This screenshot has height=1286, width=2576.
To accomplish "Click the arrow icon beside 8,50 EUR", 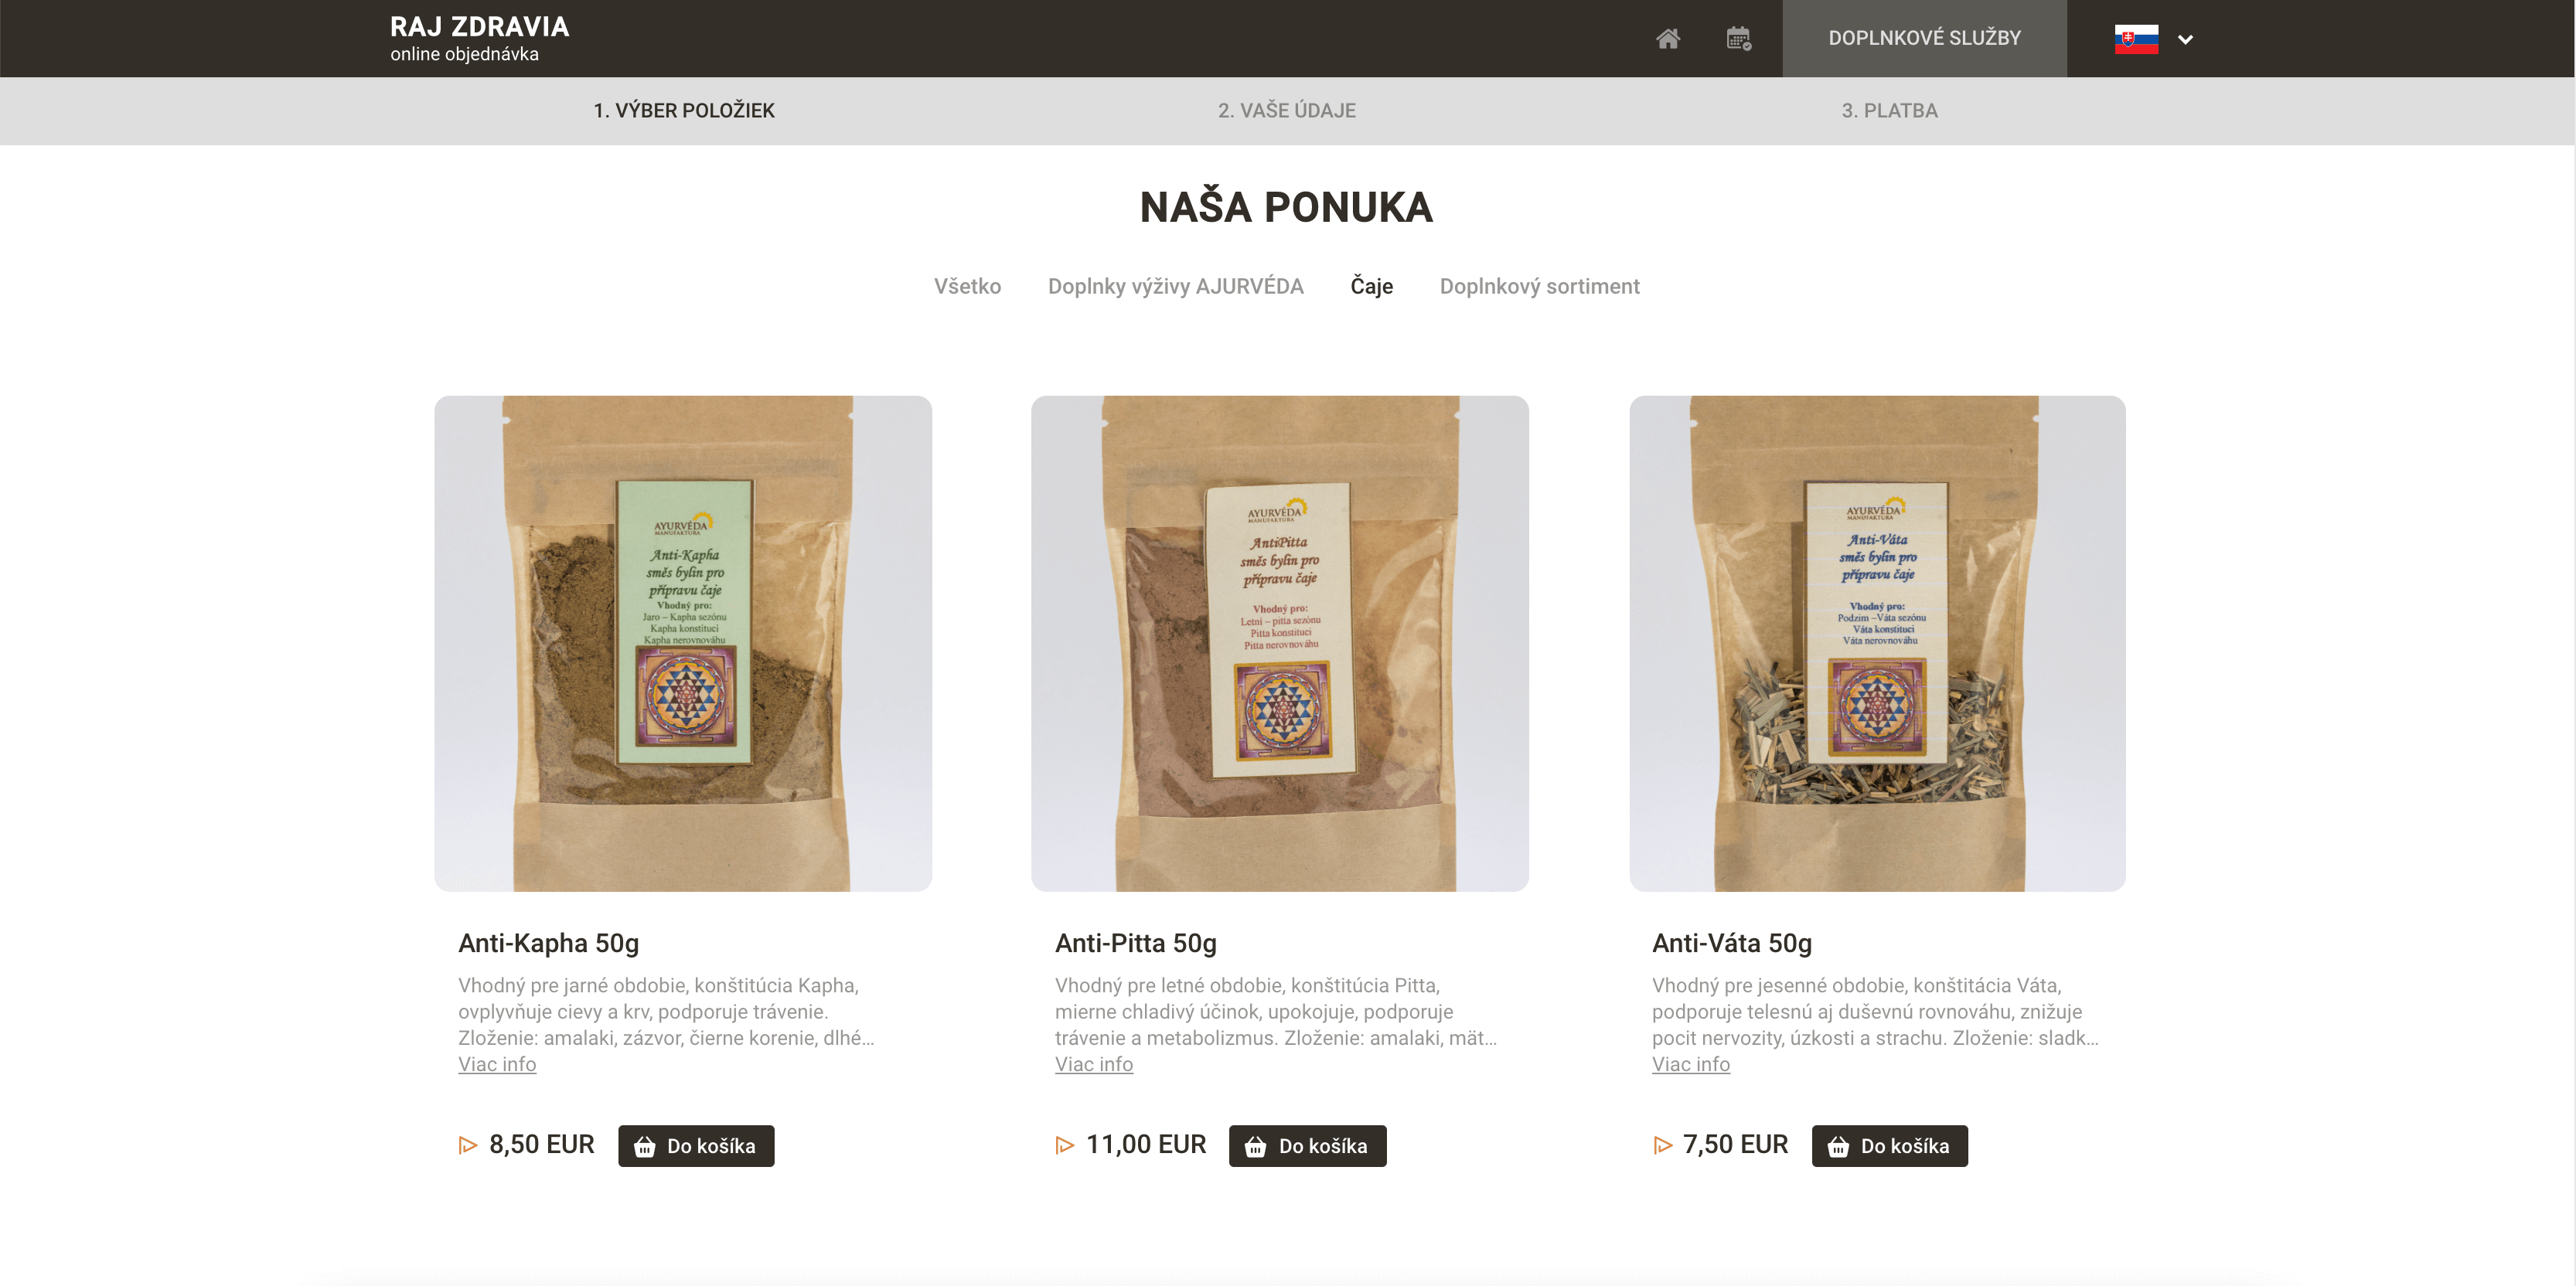I will pyautogui.click(x=468, y=1145).
